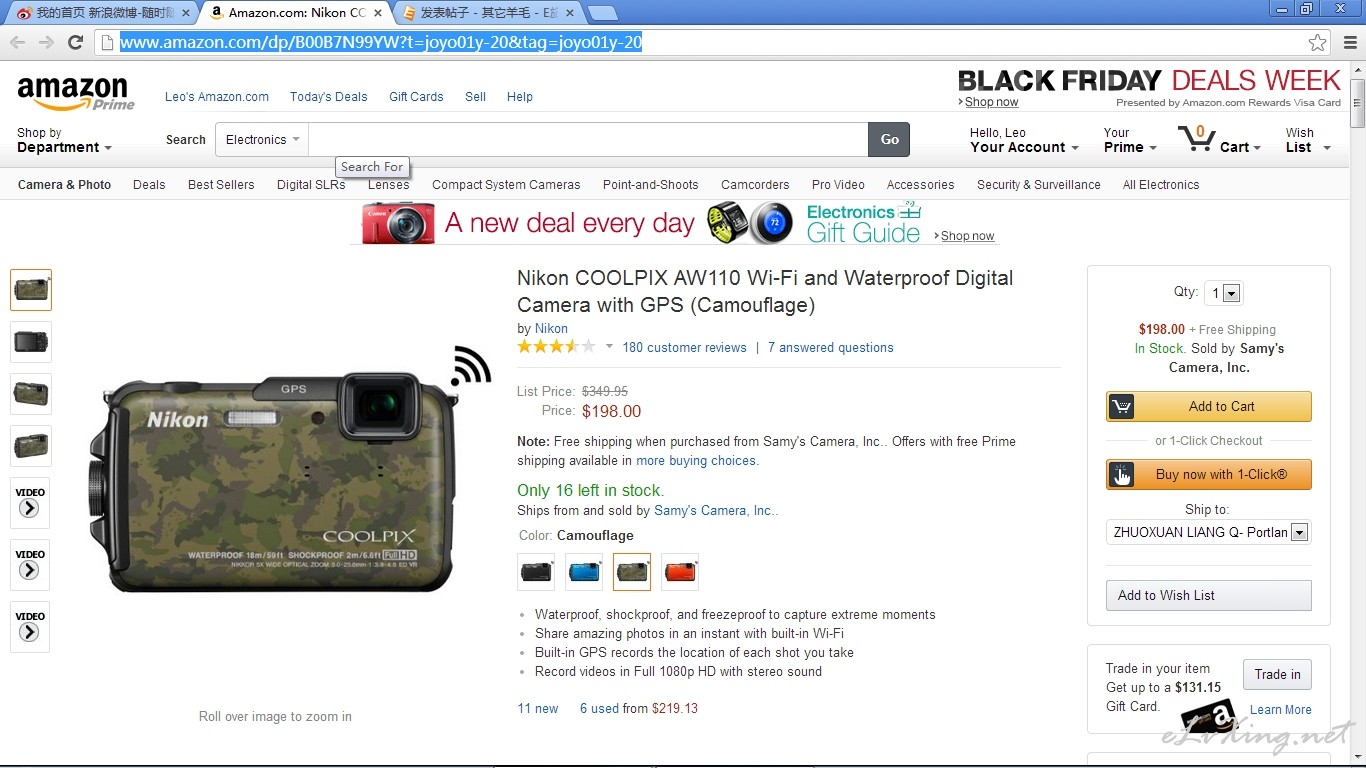1366x768 pixels.
Task: Open the 6 used offers link
Action: point(599,709)
